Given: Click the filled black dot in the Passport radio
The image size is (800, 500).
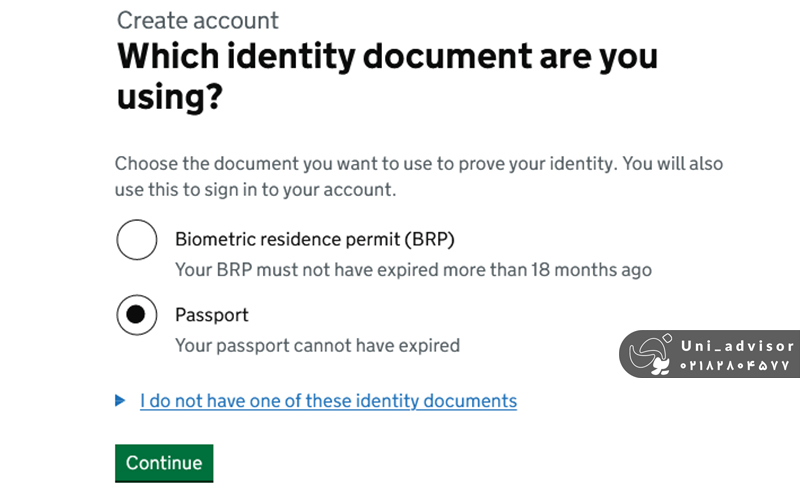Looking at the screenshot, I should pyautogui.click(x=137, y=316).
